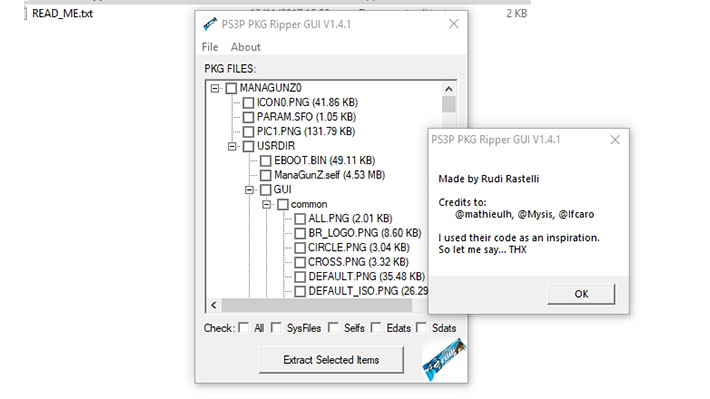The height and width of the screenshot is (399, 710).
Task: Click the chocolate bar logo image
Action: (x=444, y=360)
